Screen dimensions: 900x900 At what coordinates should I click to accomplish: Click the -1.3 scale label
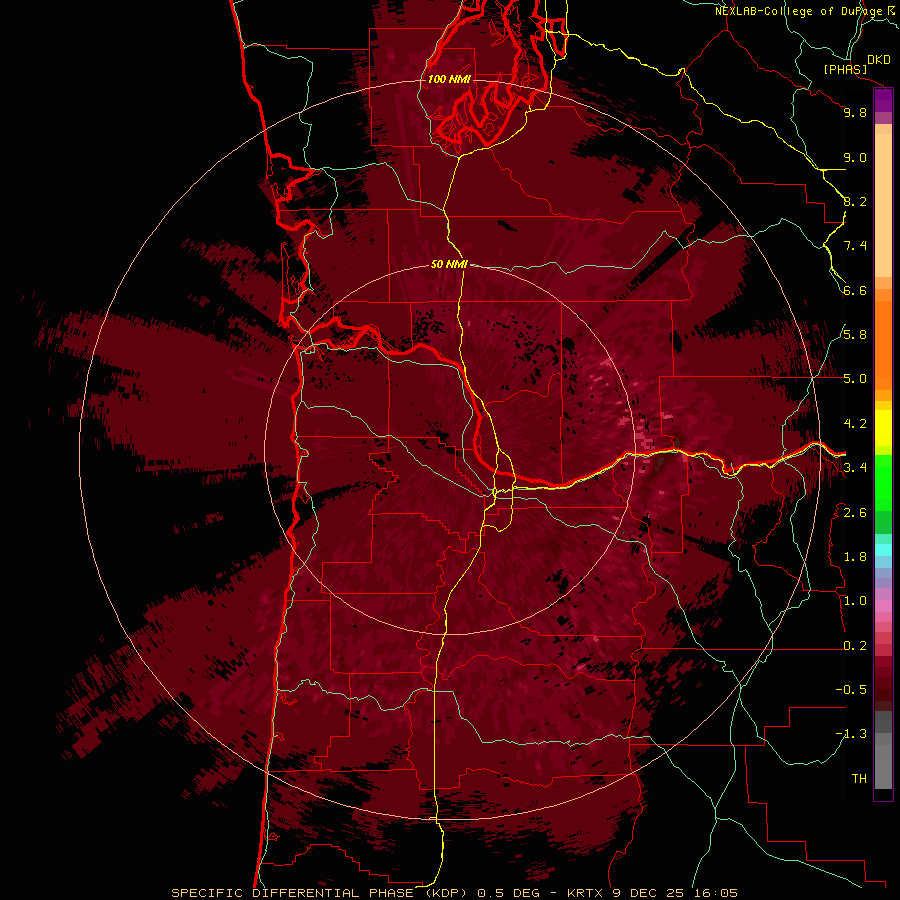click(851, 734)
